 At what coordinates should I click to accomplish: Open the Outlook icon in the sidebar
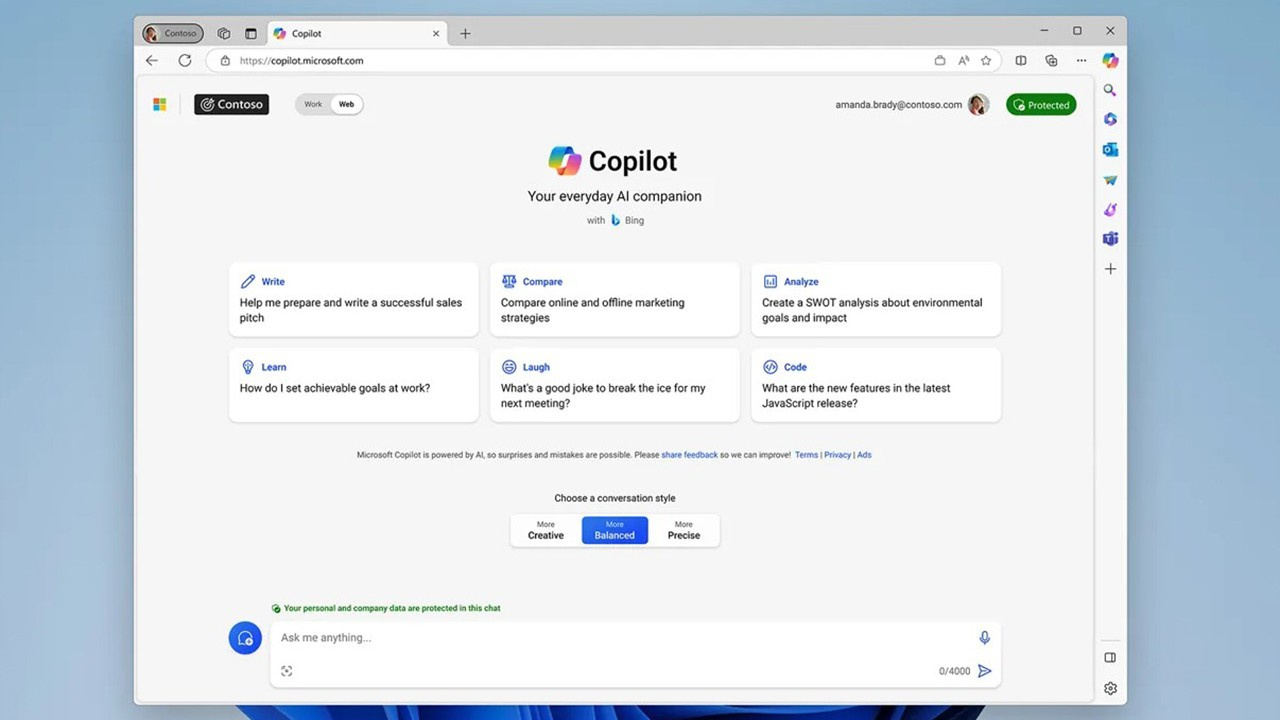click(1110, 150)
